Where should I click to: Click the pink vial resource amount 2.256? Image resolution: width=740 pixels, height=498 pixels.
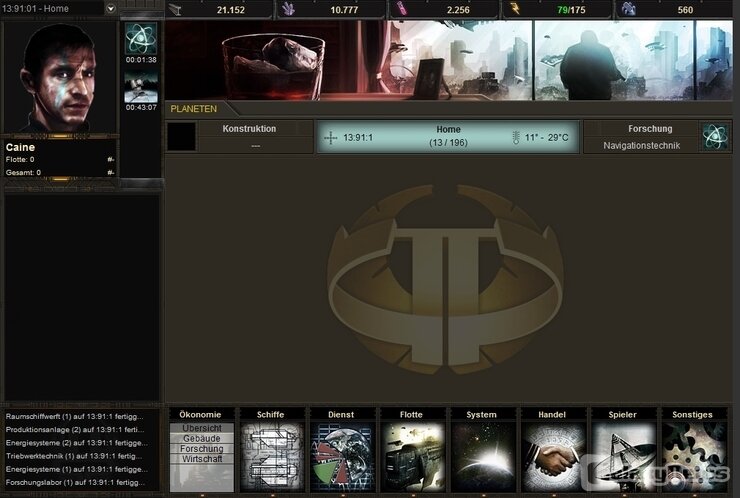pos(458,9)
